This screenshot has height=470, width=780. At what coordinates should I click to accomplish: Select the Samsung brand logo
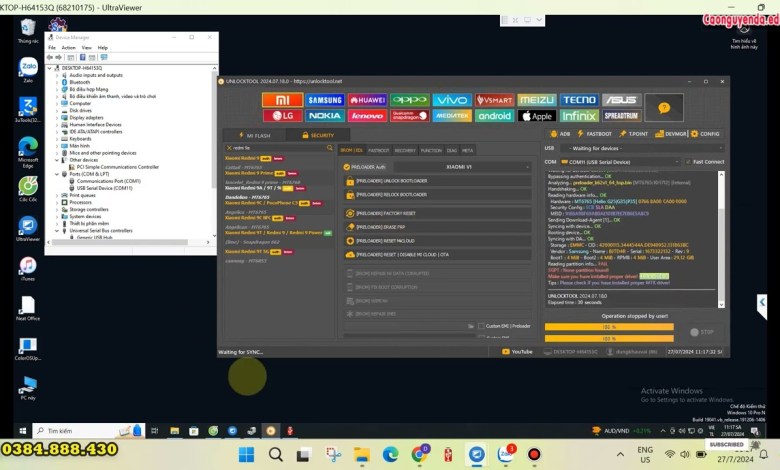tap(325, 100)
